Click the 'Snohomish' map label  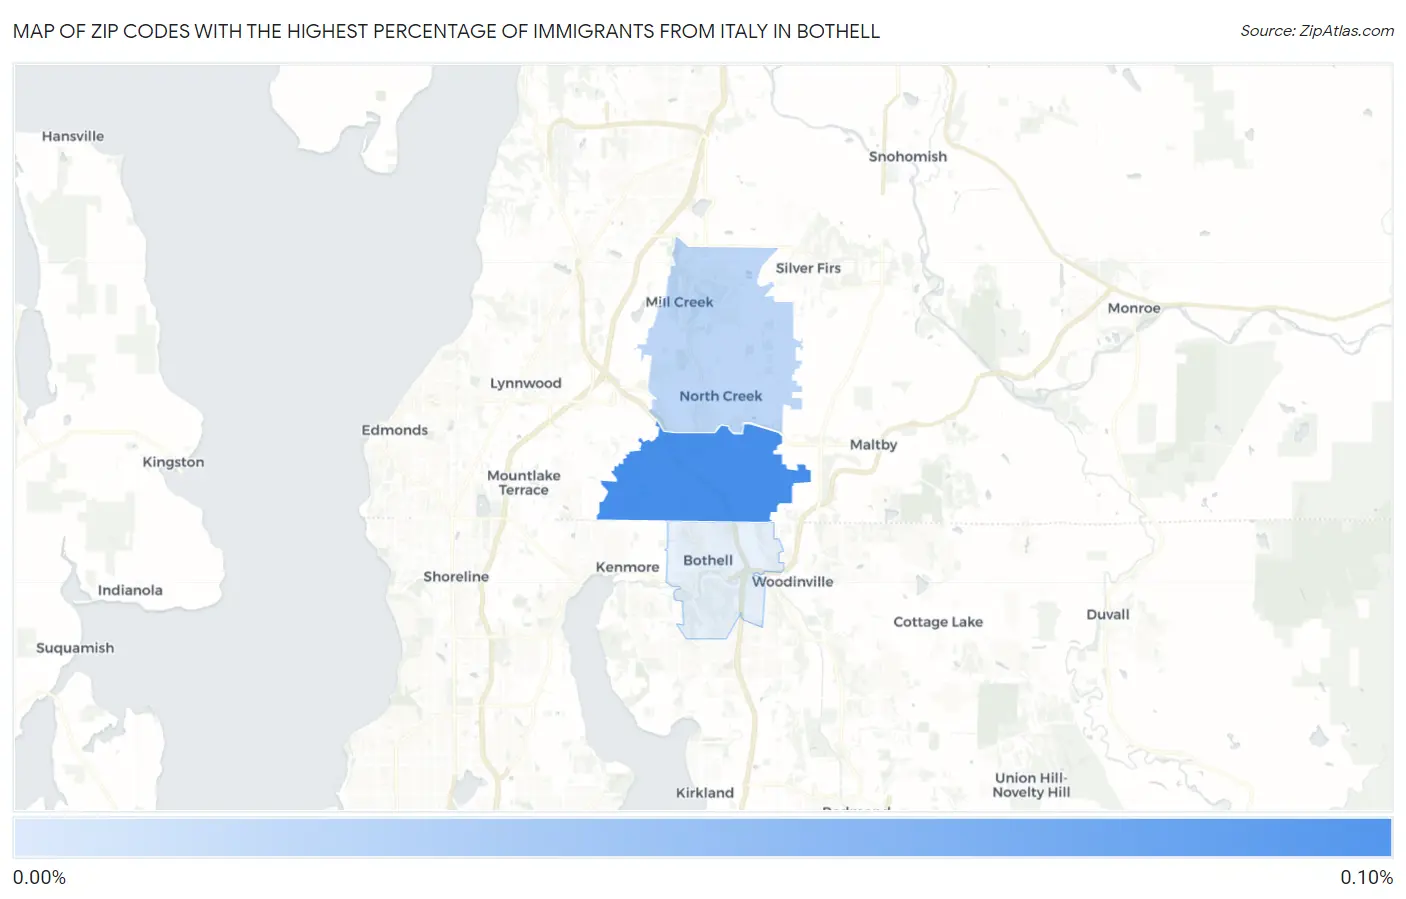tap(907, 156)
